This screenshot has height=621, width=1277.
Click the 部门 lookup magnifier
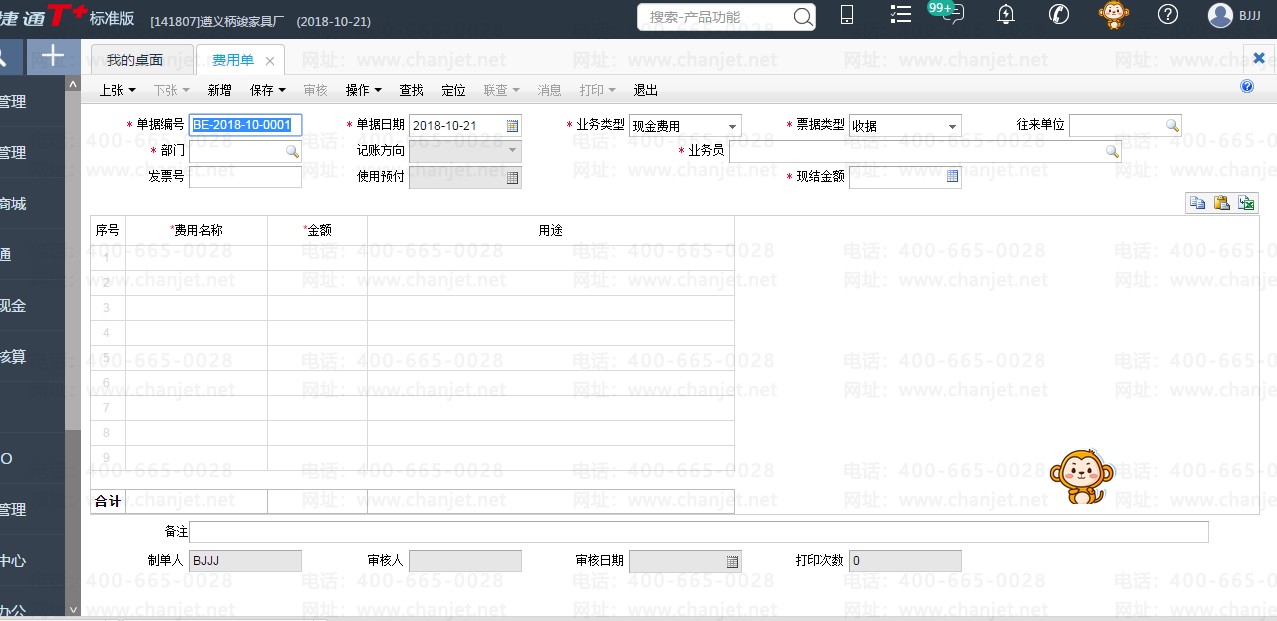tap(292, 151)
